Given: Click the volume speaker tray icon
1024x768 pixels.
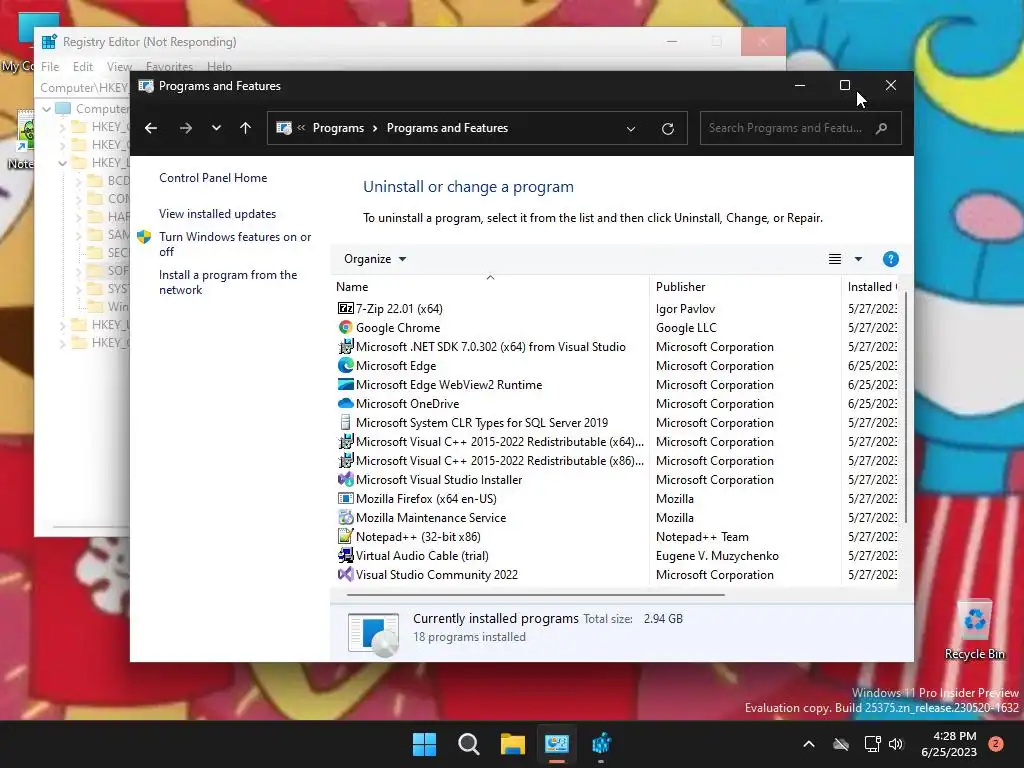Looking at the screenshot, I should click(896, 744).
